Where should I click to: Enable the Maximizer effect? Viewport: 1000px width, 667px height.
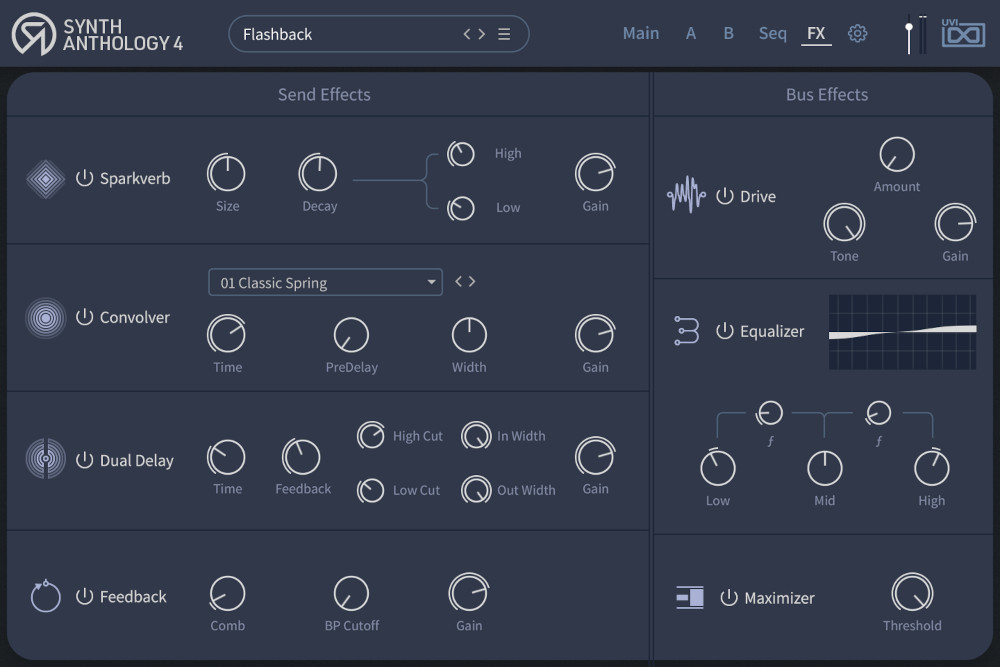point(728,597)
